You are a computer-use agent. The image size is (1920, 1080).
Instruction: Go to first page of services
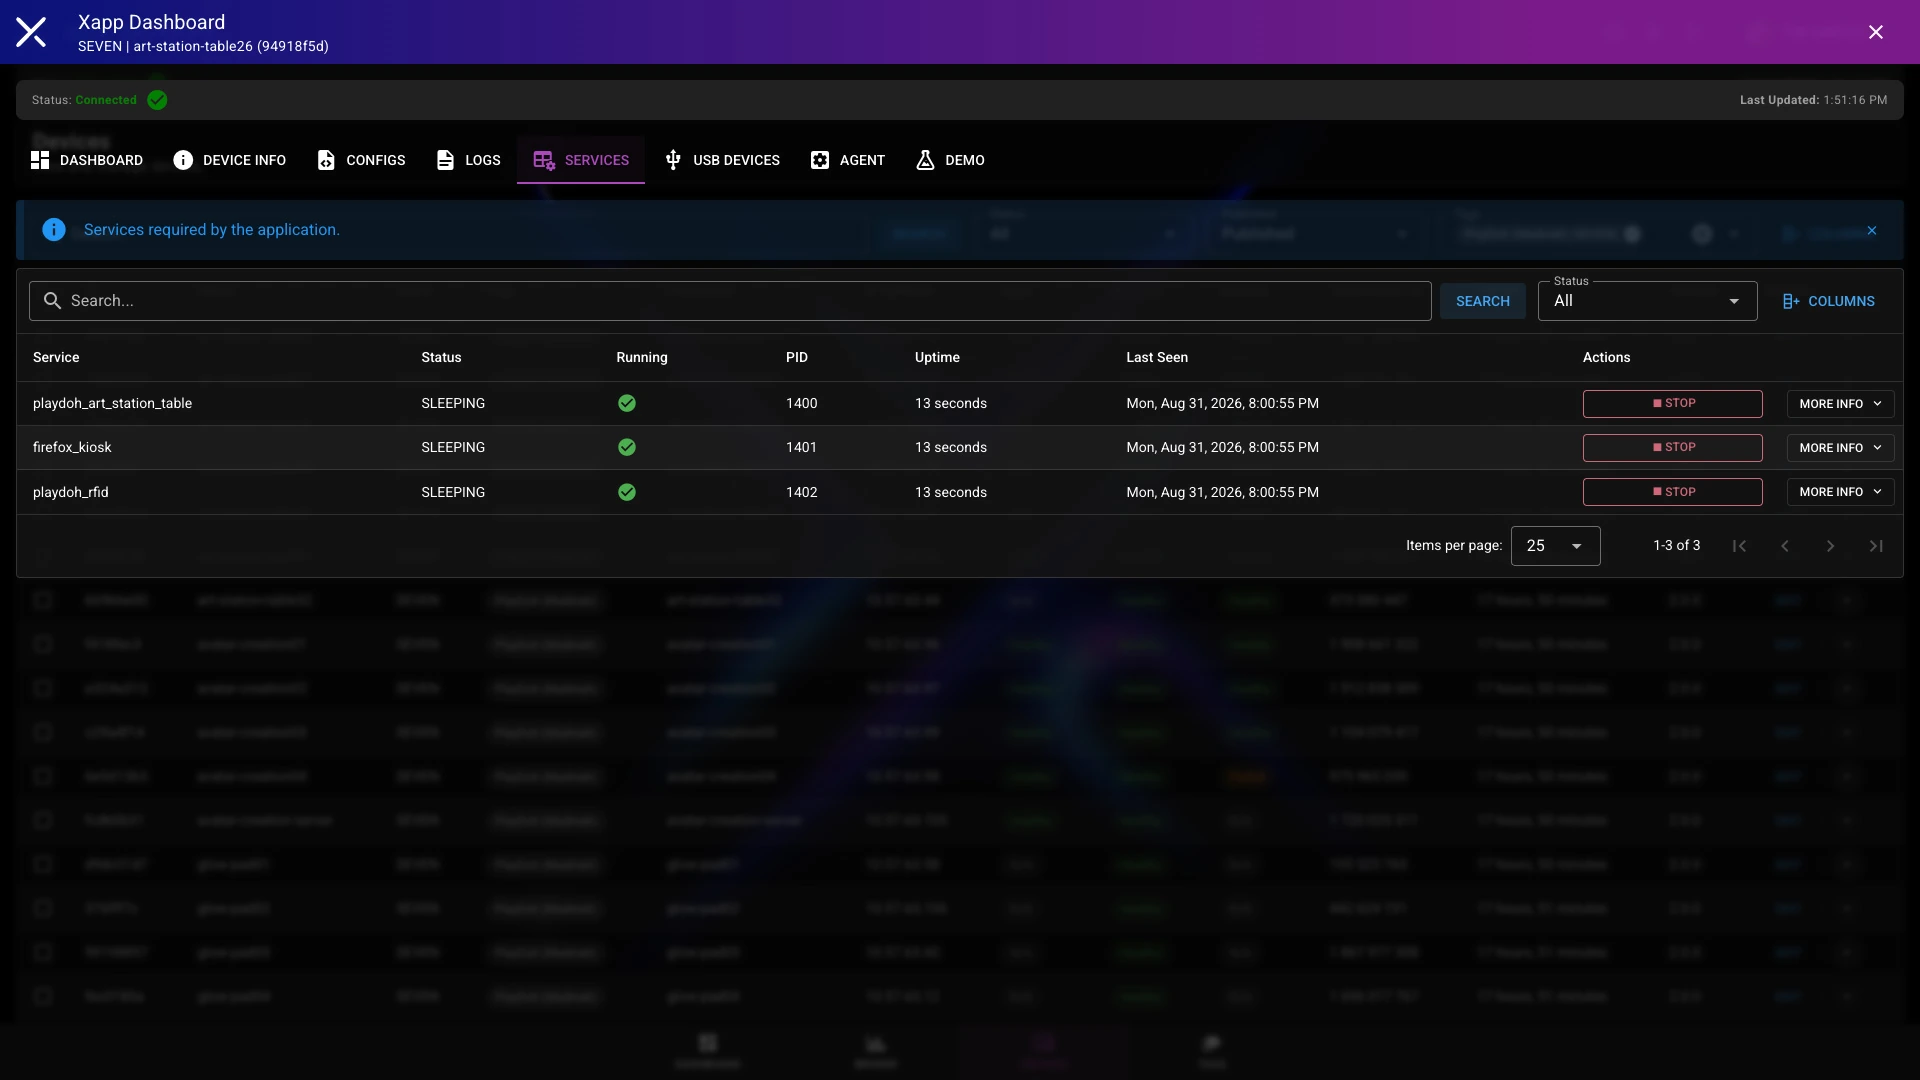point(1739,546)
